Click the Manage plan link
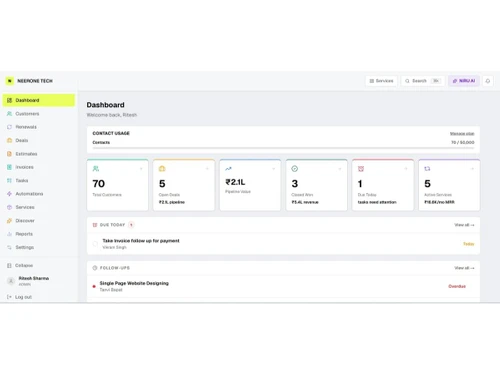The width and height of the screenshot is (500, 375). point(462,133)
